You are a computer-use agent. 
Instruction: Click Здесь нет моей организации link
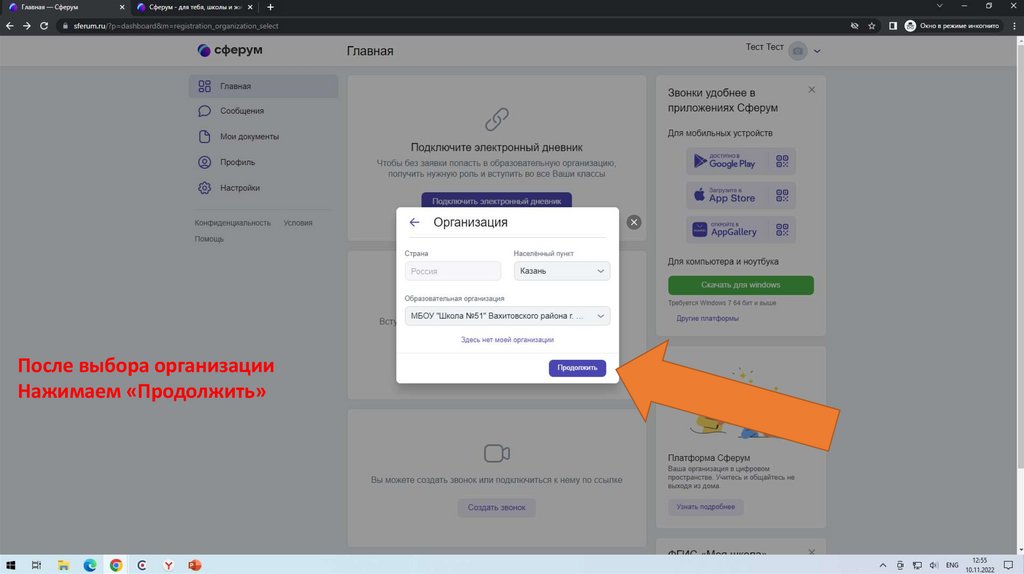(x=507, y=340)
